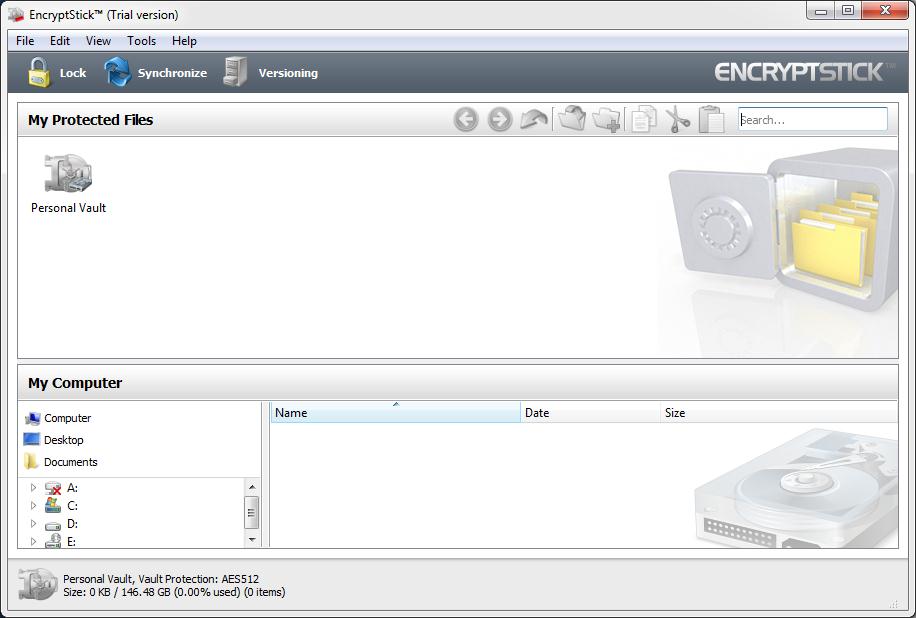The height and width of the screenshot is (618, 916).
Task: Click the drive tree scrollbar down arrow
Action: (x=252, y=540)
